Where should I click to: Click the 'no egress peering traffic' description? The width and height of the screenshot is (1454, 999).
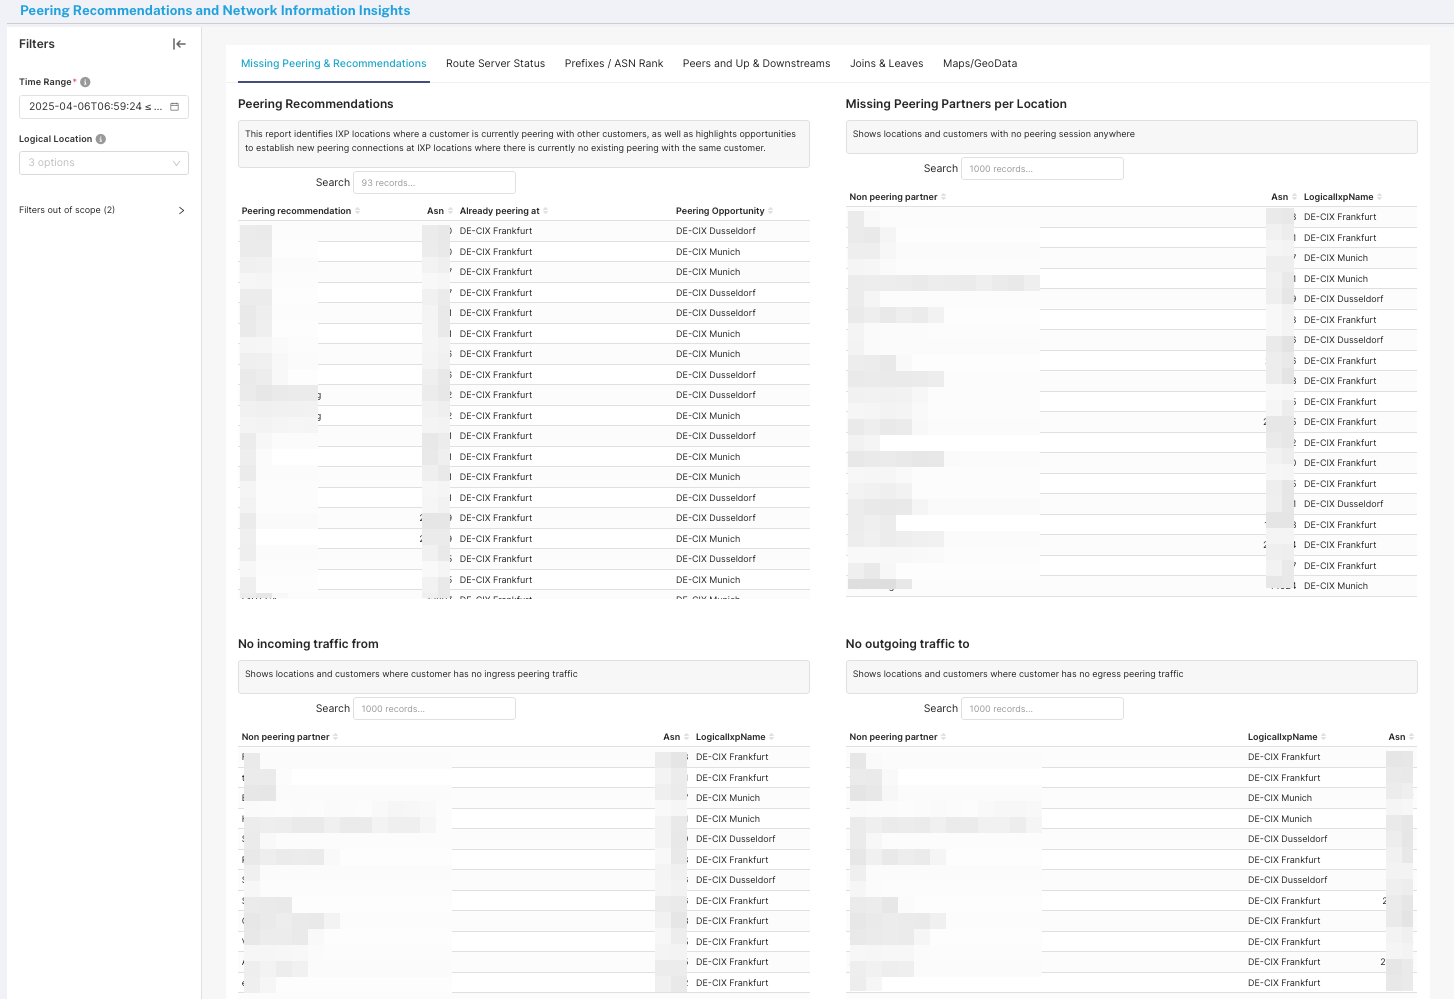click(1018, 674)
